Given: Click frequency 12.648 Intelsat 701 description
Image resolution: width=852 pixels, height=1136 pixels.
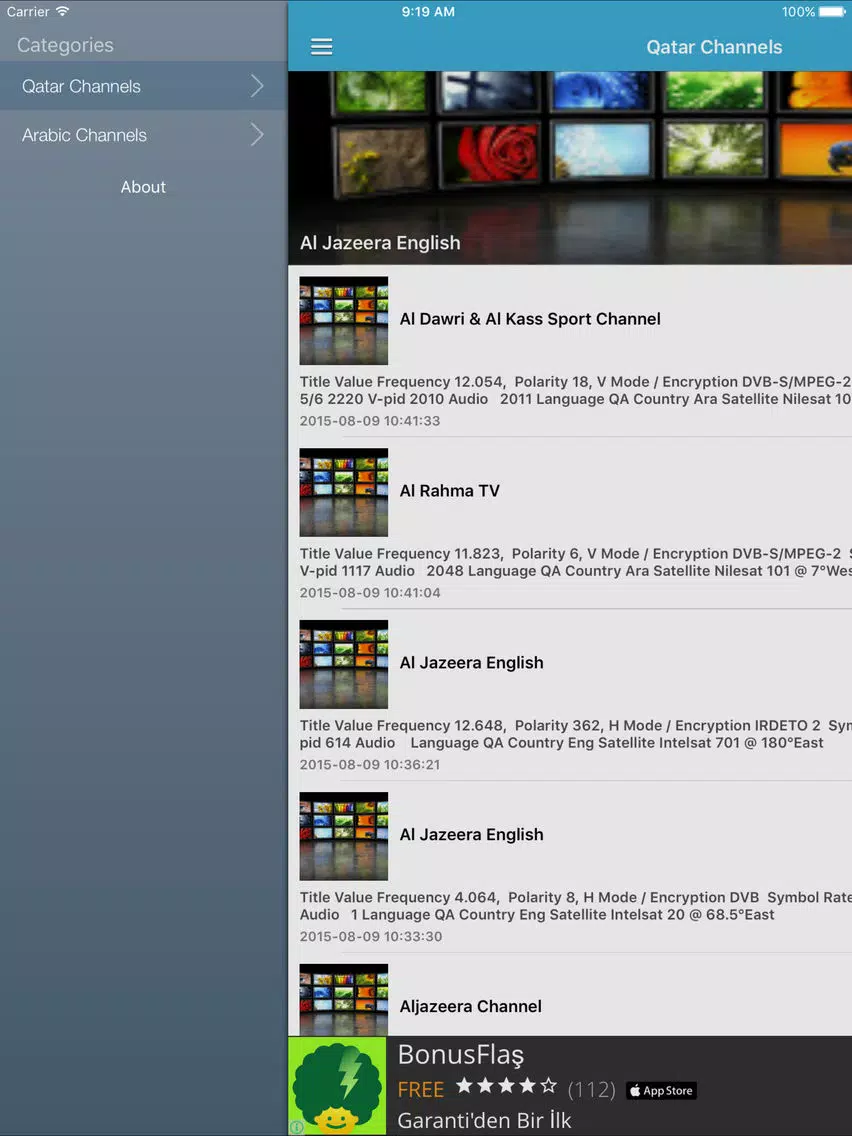Looking at the screenshot, I should point(576,734).
